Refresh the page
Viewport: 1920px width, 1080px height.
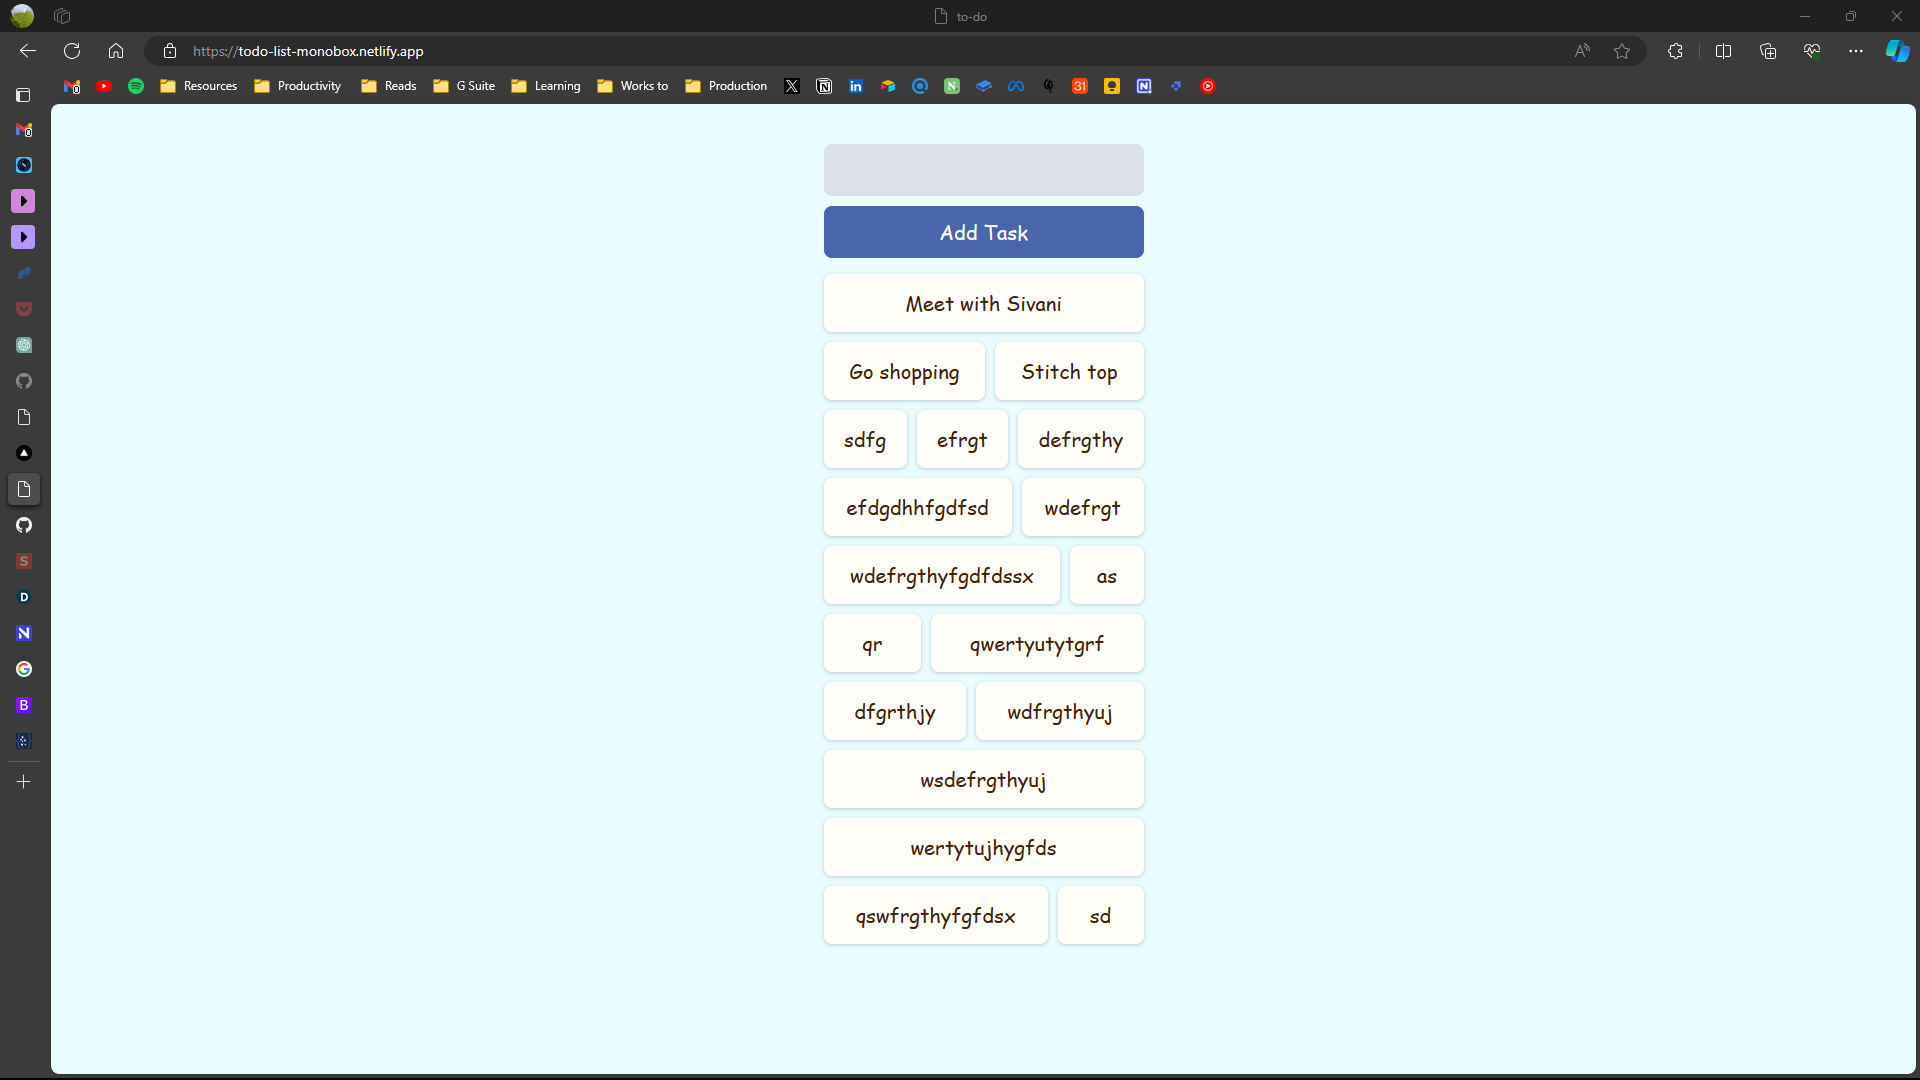[x=72, y=51]
